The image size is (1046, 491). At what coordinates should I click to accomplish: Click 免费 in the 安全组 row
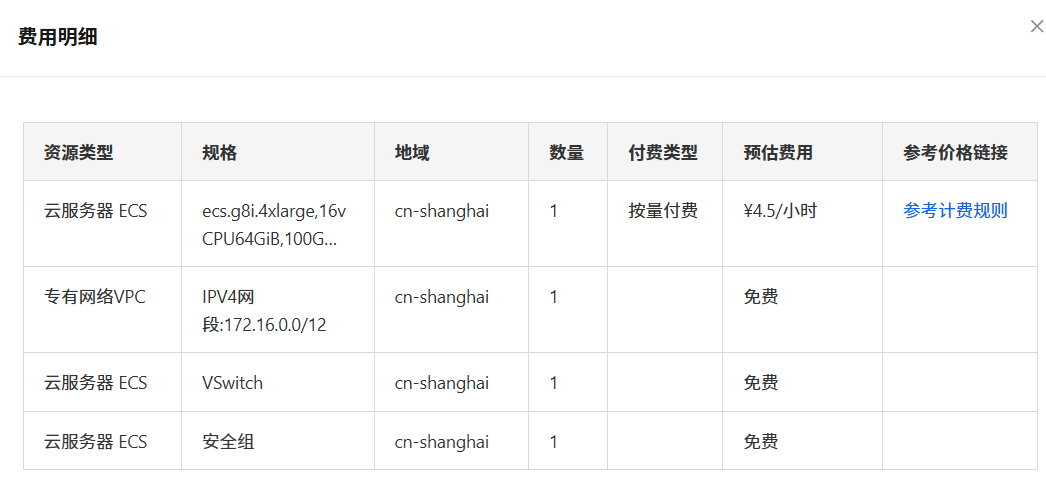[760, 442]
